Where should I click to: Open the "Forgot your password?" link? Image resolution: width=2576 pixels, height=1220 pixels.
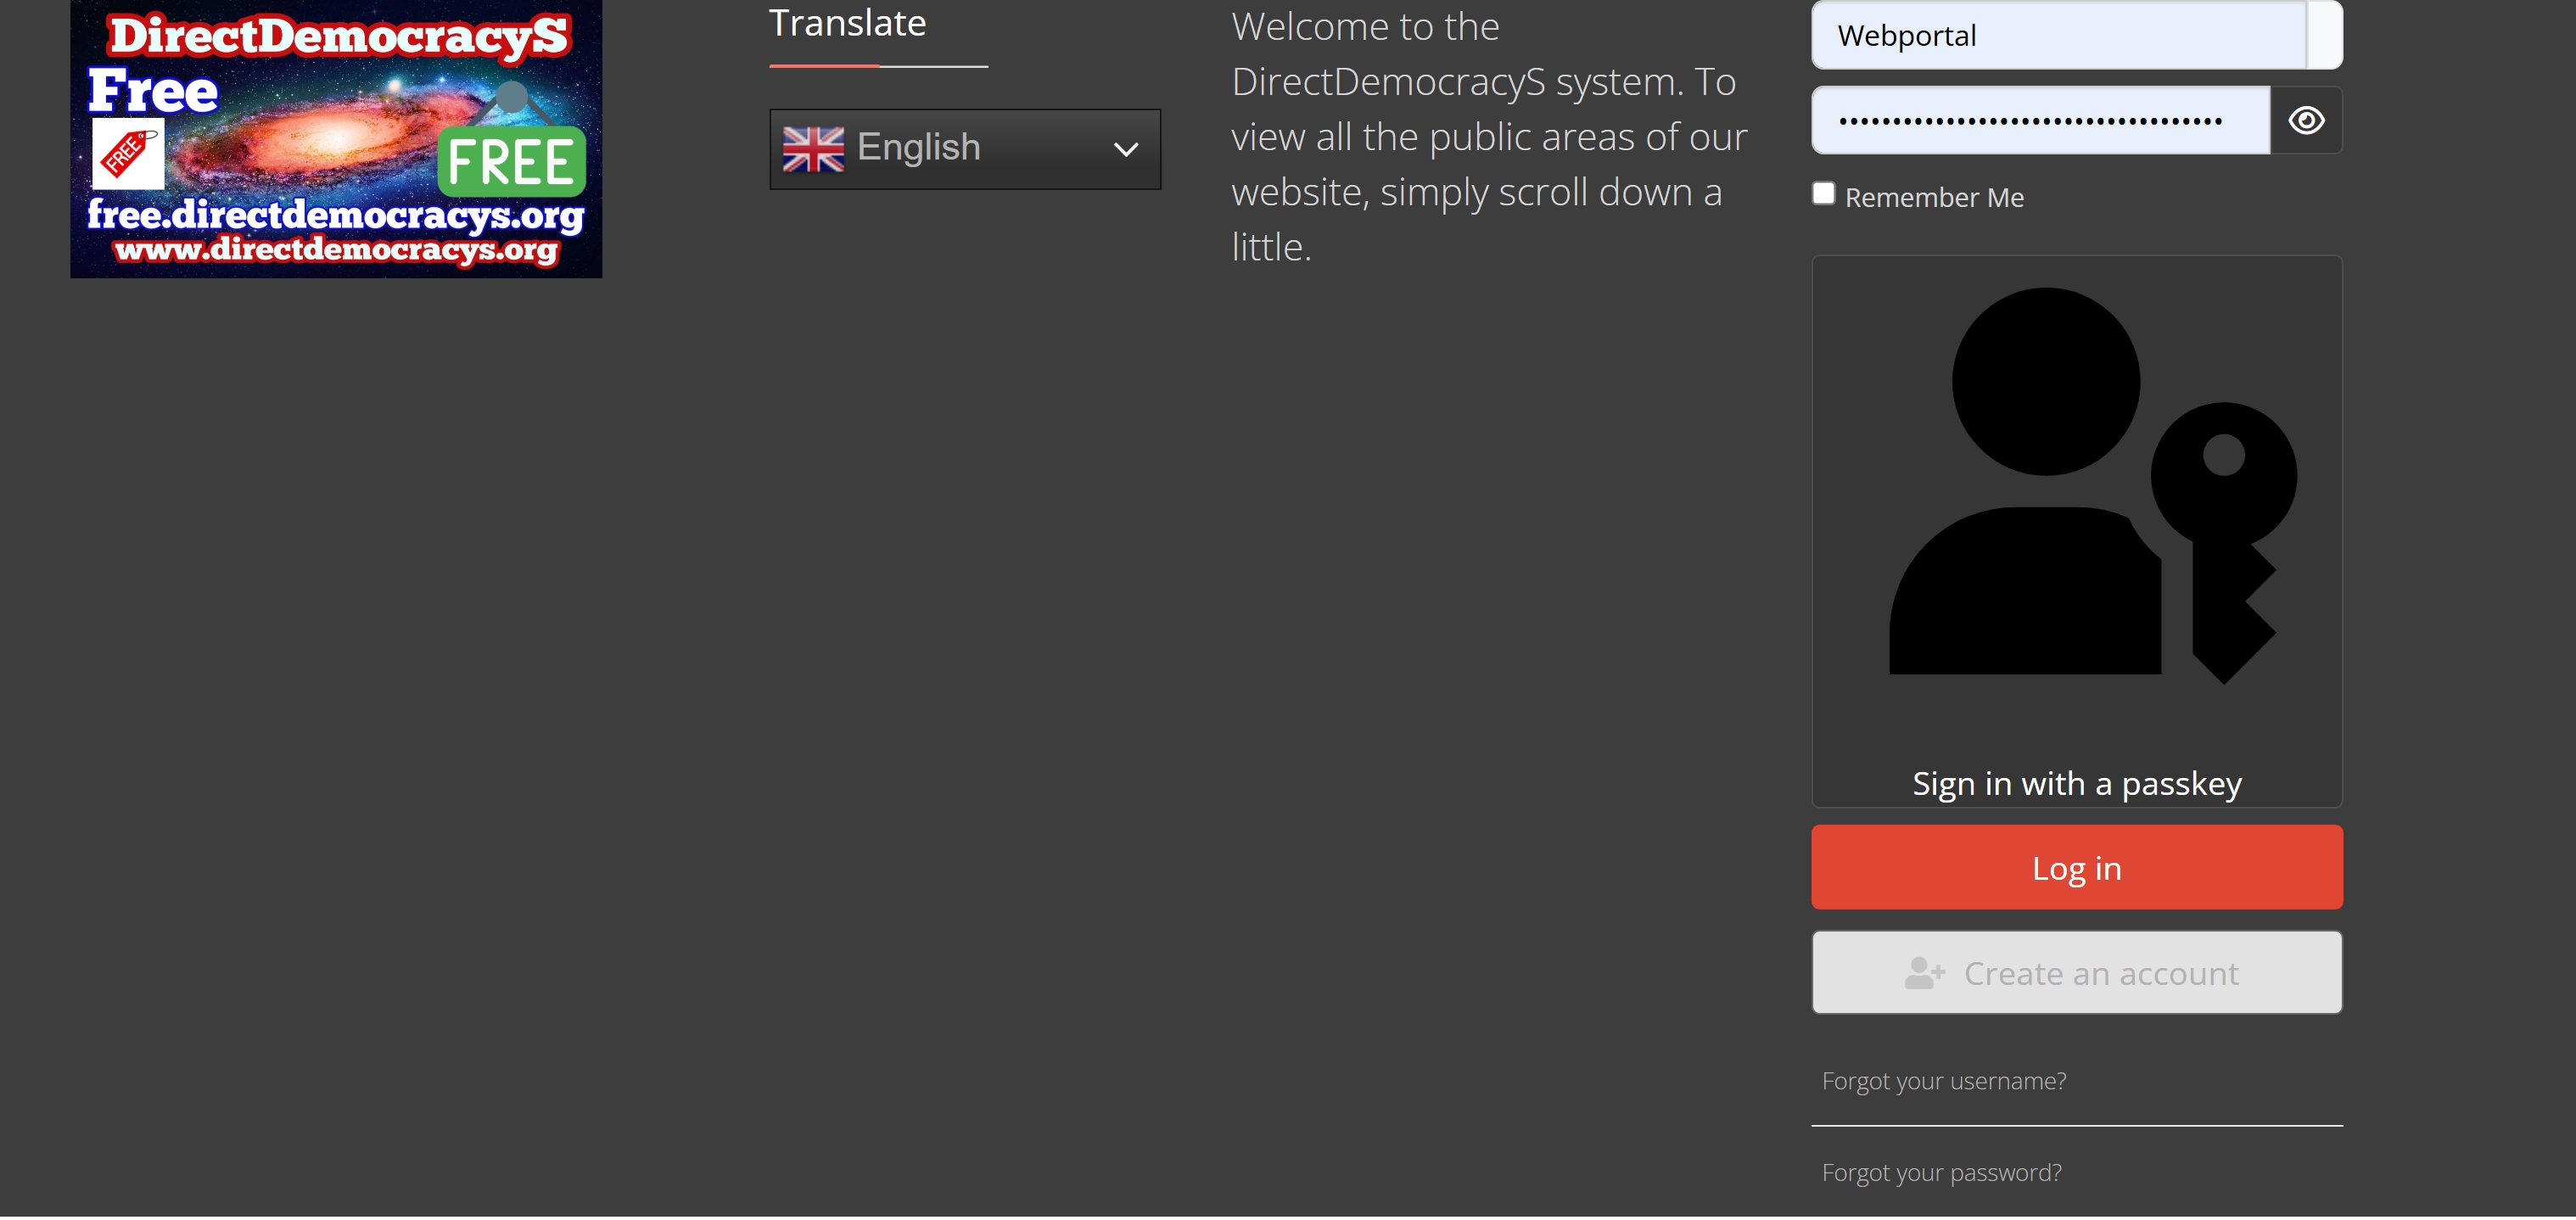(1941, 1172)
